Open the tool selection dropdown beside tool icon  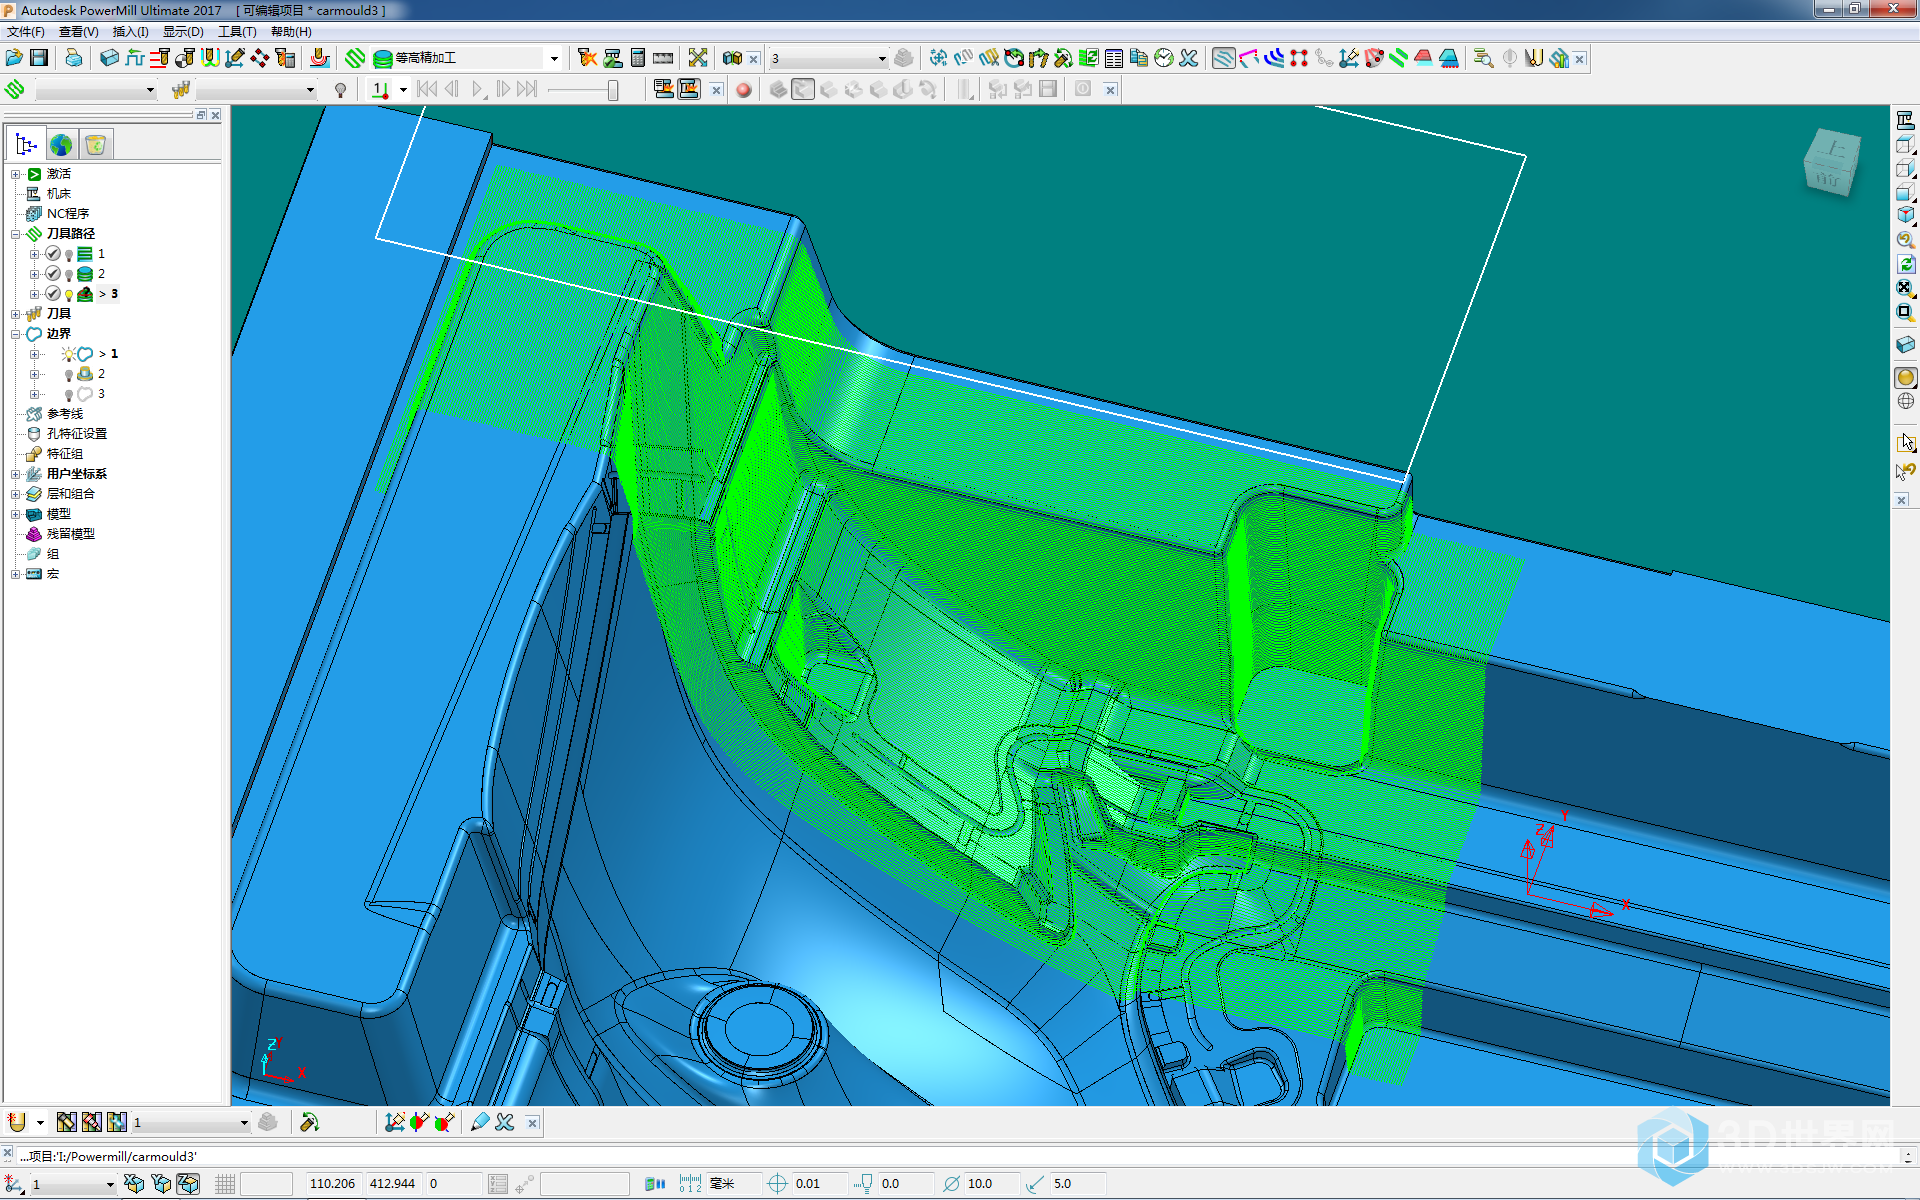(310, 90)
